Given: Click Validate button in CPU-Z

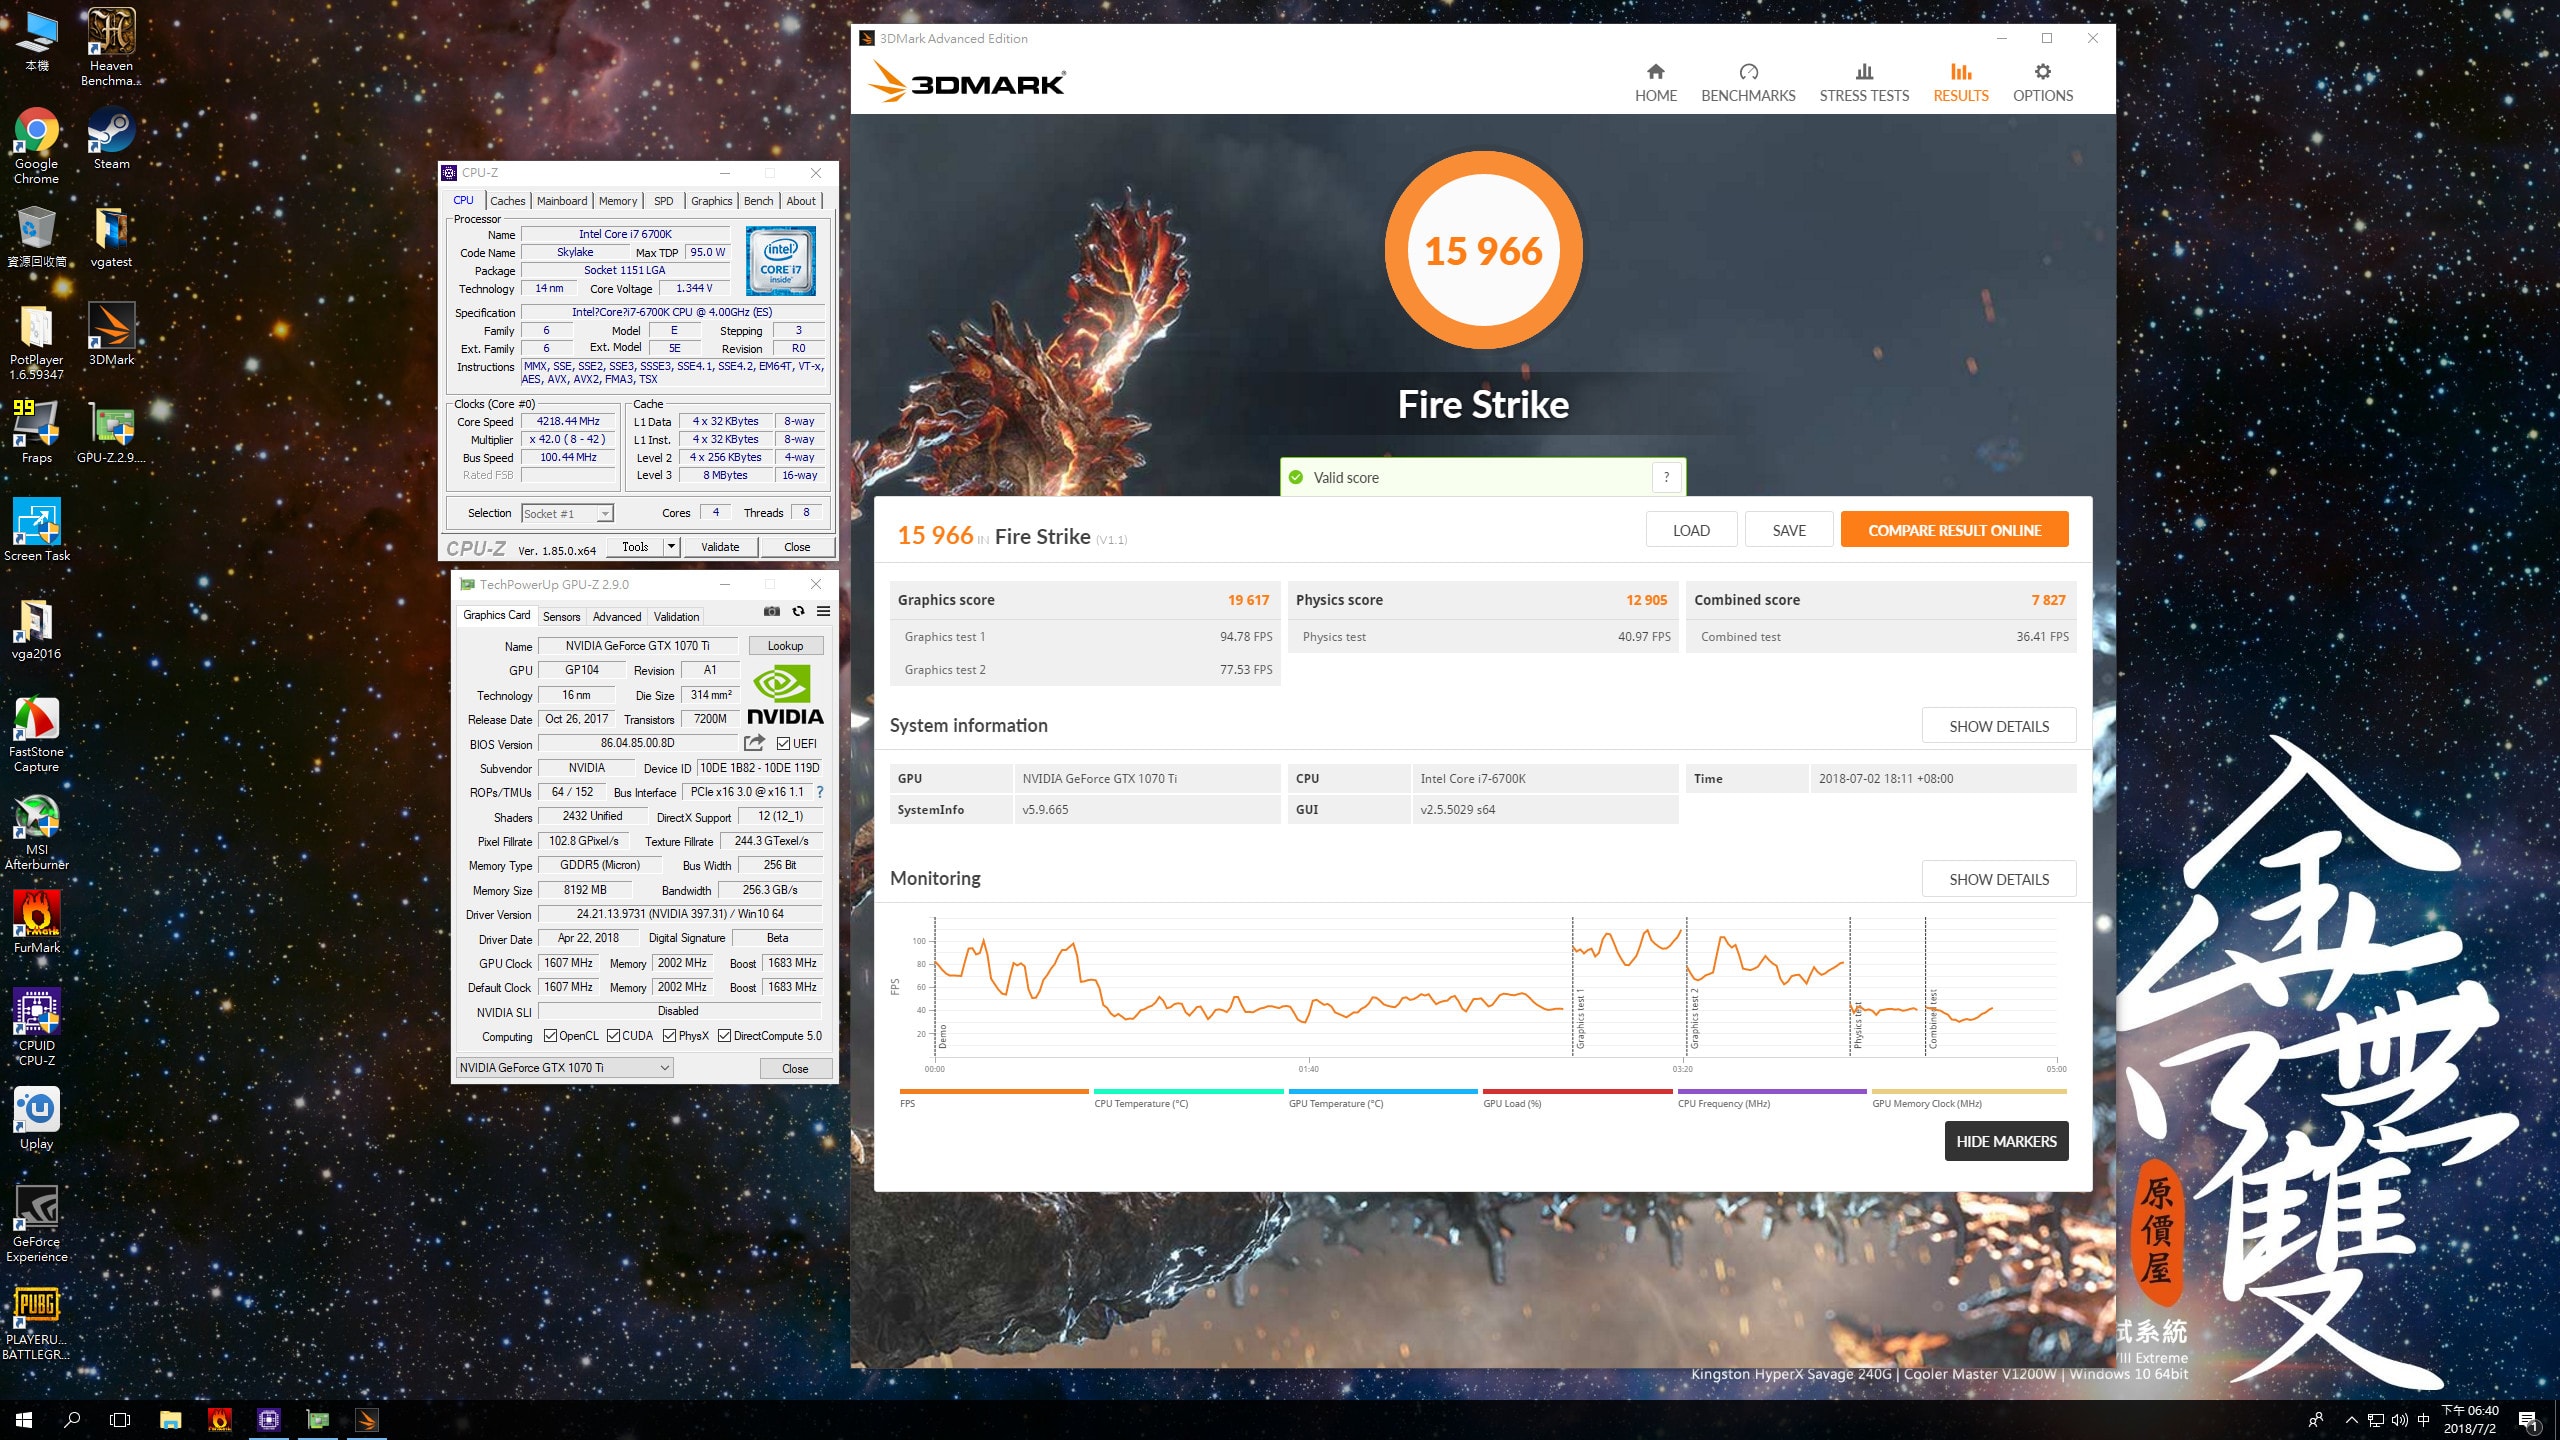Looking at the screenshot, I should click(720, 547).
